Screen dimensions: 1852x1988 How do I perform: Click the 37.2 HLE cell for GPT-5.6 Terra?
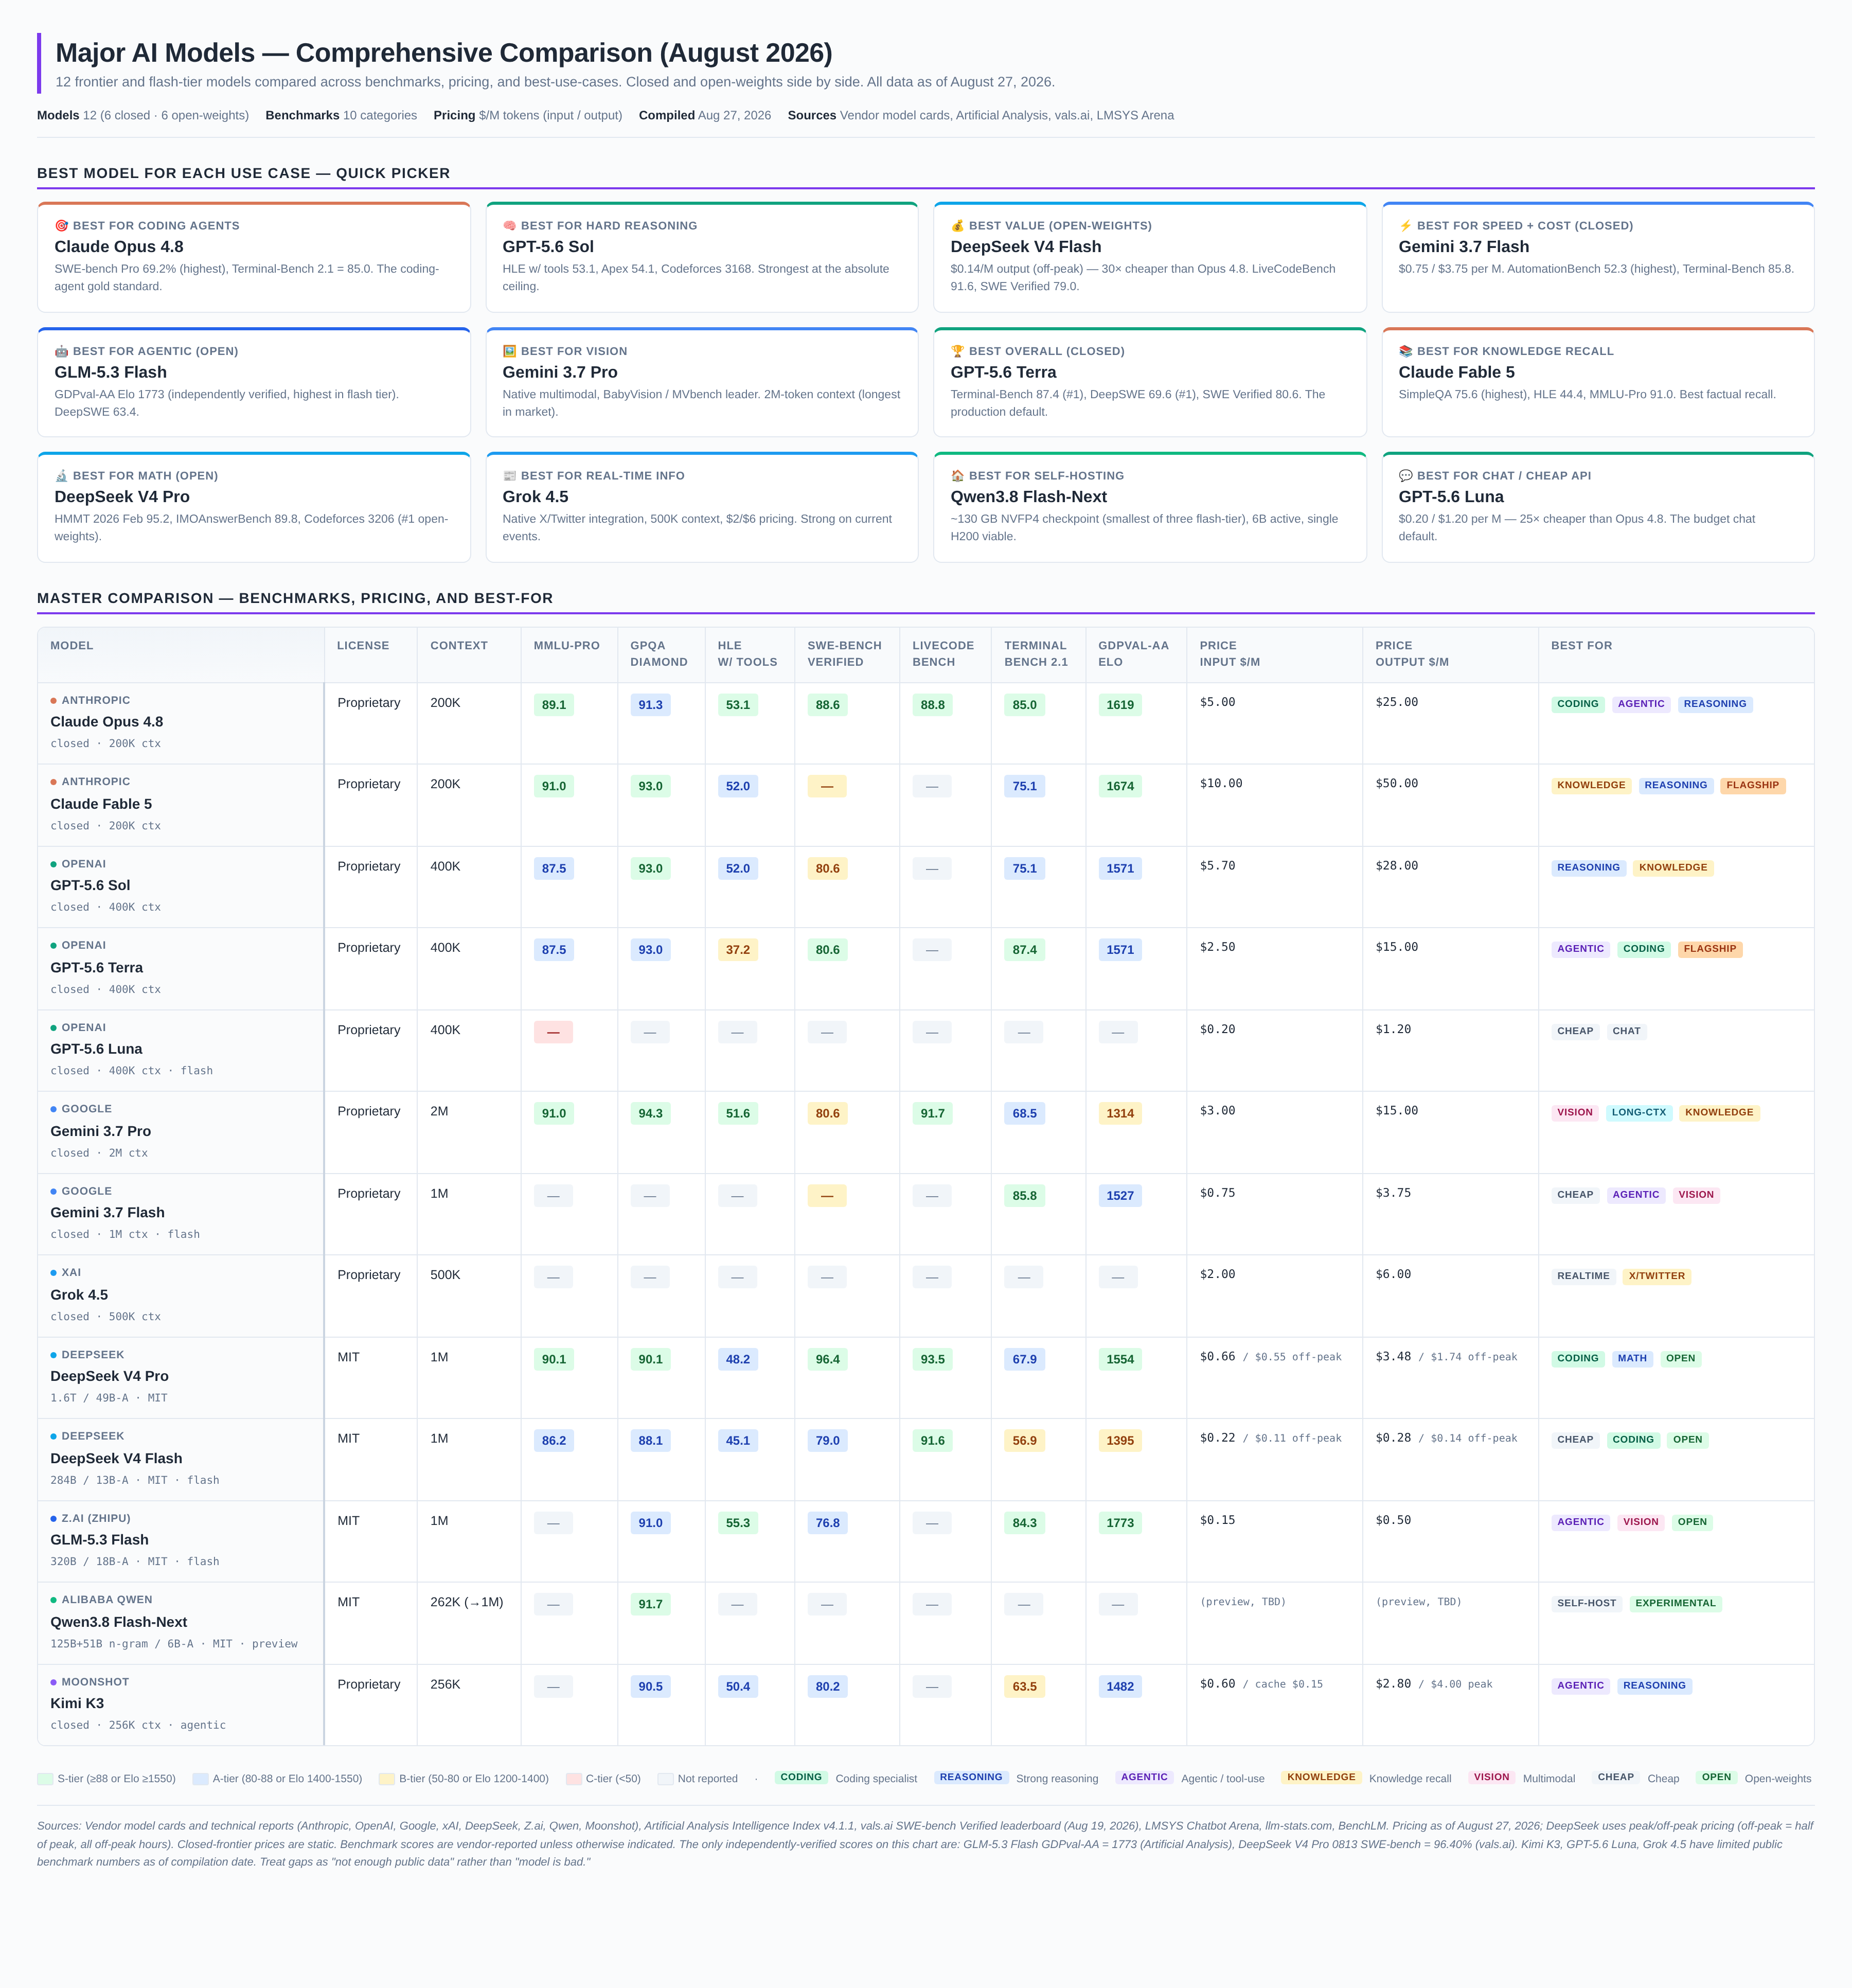click(x=737, y=950)
